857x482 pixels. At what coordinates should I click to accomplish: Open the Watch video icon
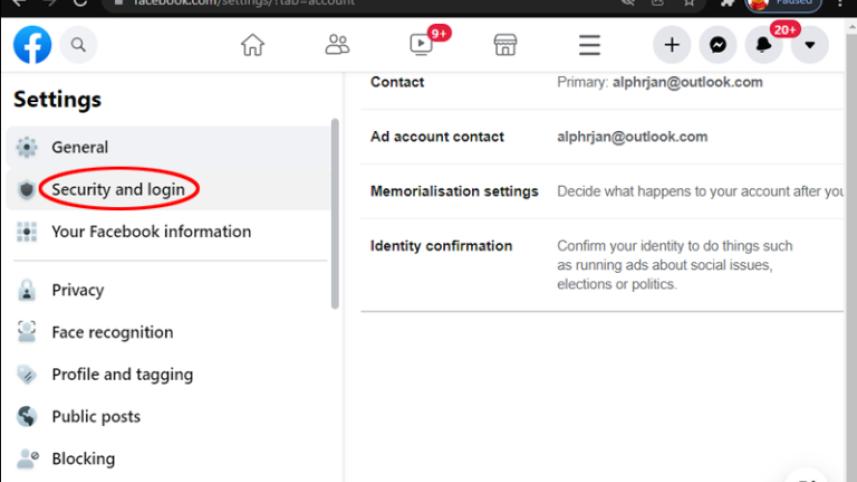click(423, 45)
